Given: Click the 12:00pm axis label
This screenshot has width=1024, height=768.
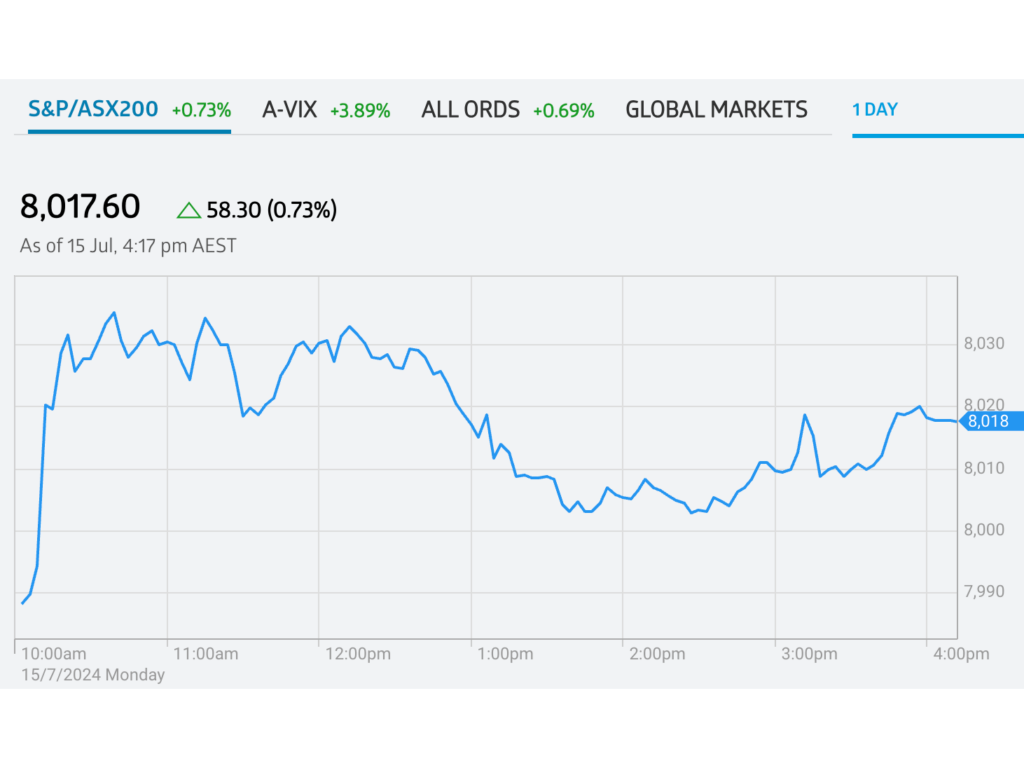Looking at the screenshot, I should pyautogui.click(x=358, y=654).
